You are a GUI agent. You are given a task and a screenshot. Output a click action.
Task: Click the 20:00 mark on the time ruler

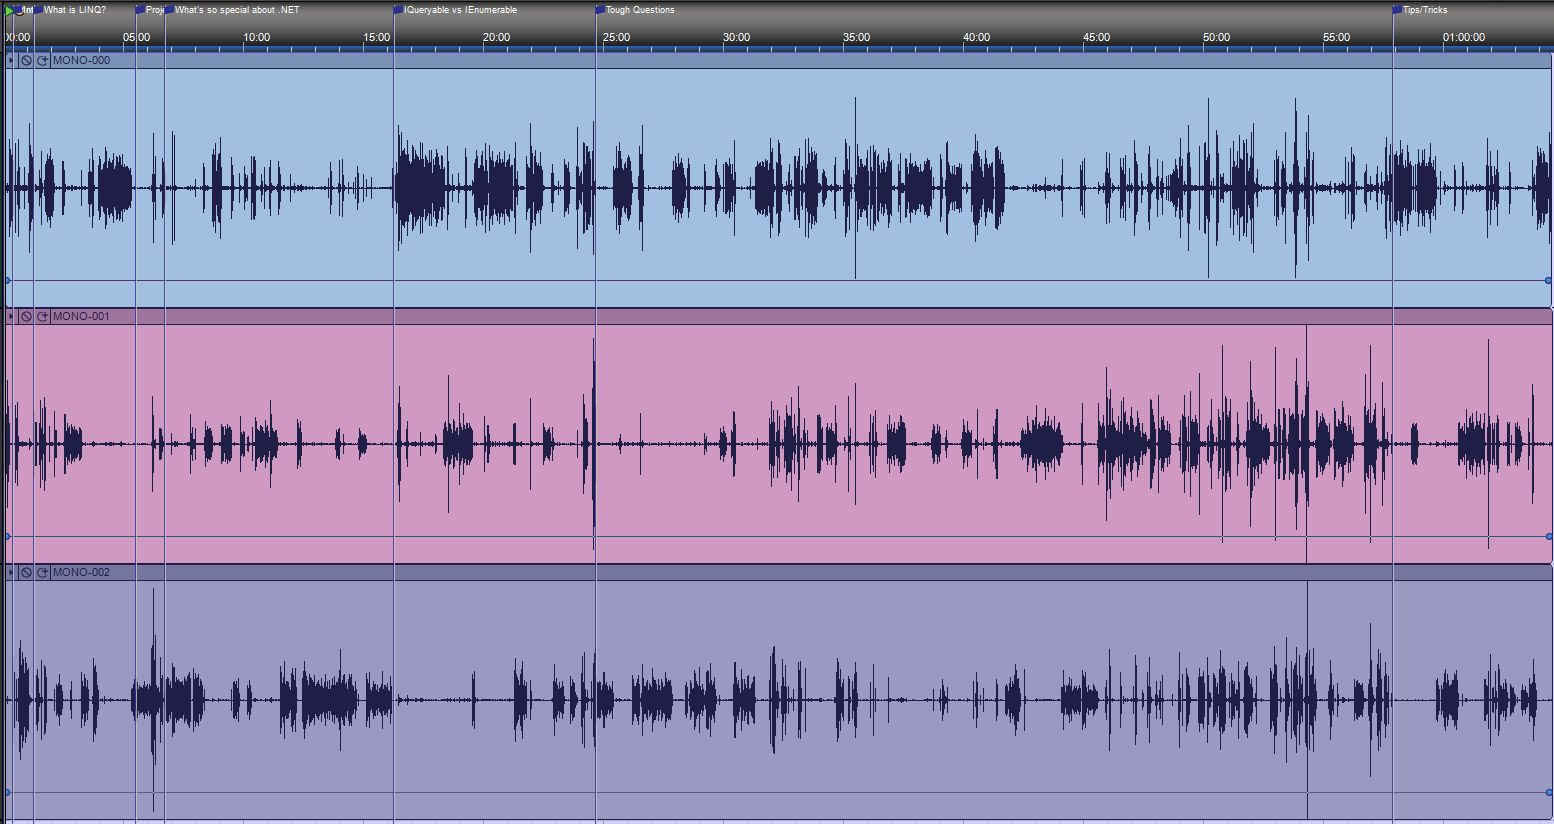pyautogui.click(x=497, y=37)
